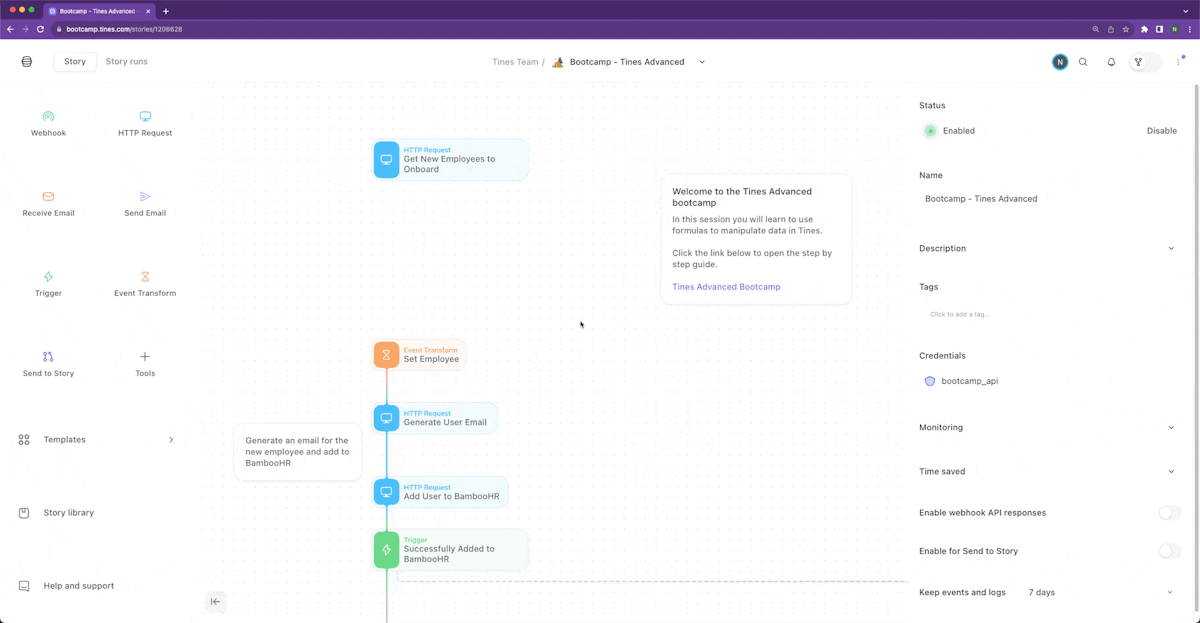
Task: Pick the Send Email action icon
Action: click(x=145, y=197)
